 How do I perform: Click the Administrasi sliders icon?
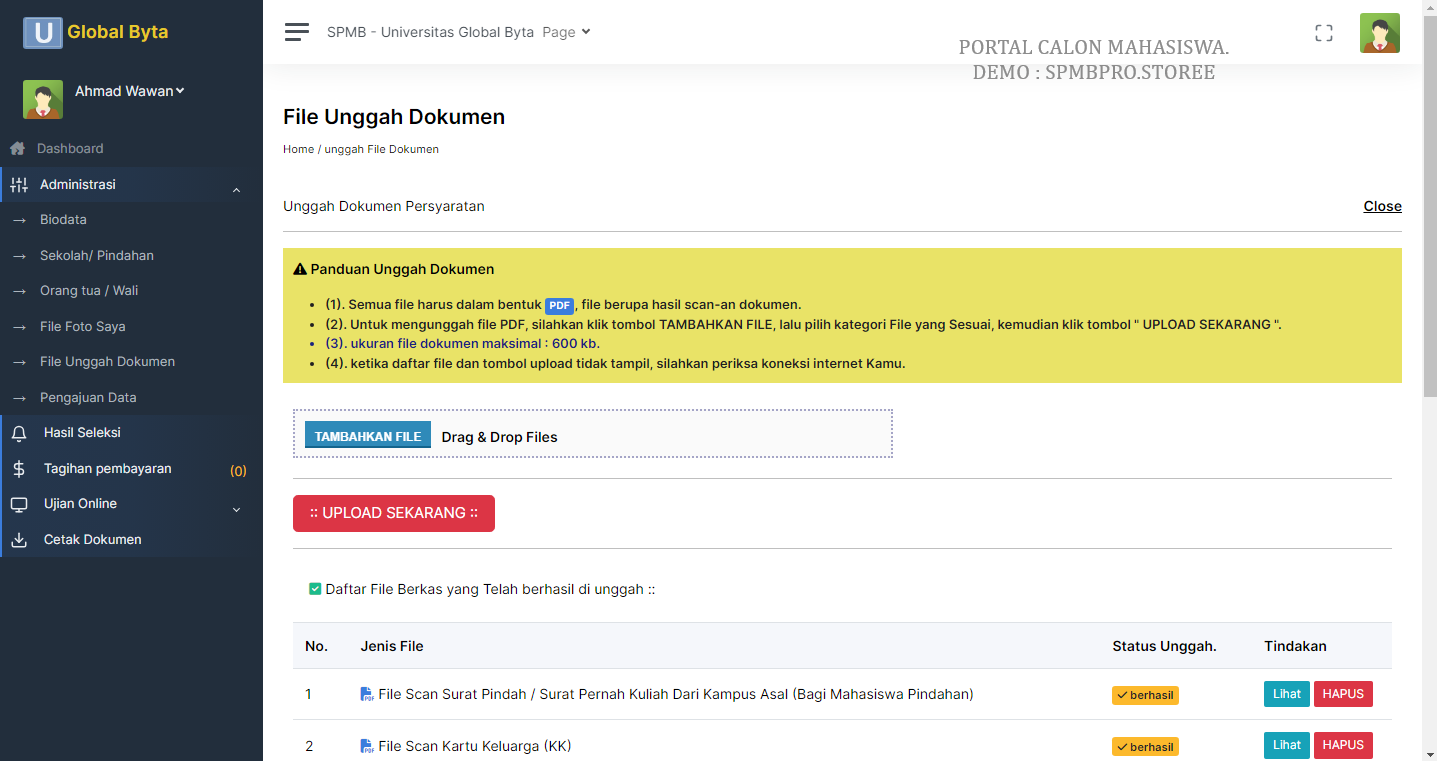(19, 185)
